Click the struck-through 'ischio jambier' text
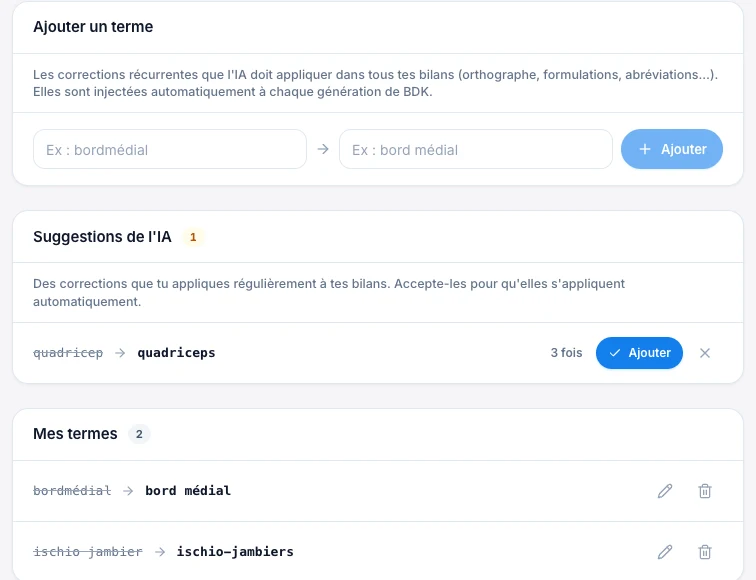This screenshot has width=756, height=580. [x=88, y=552]
